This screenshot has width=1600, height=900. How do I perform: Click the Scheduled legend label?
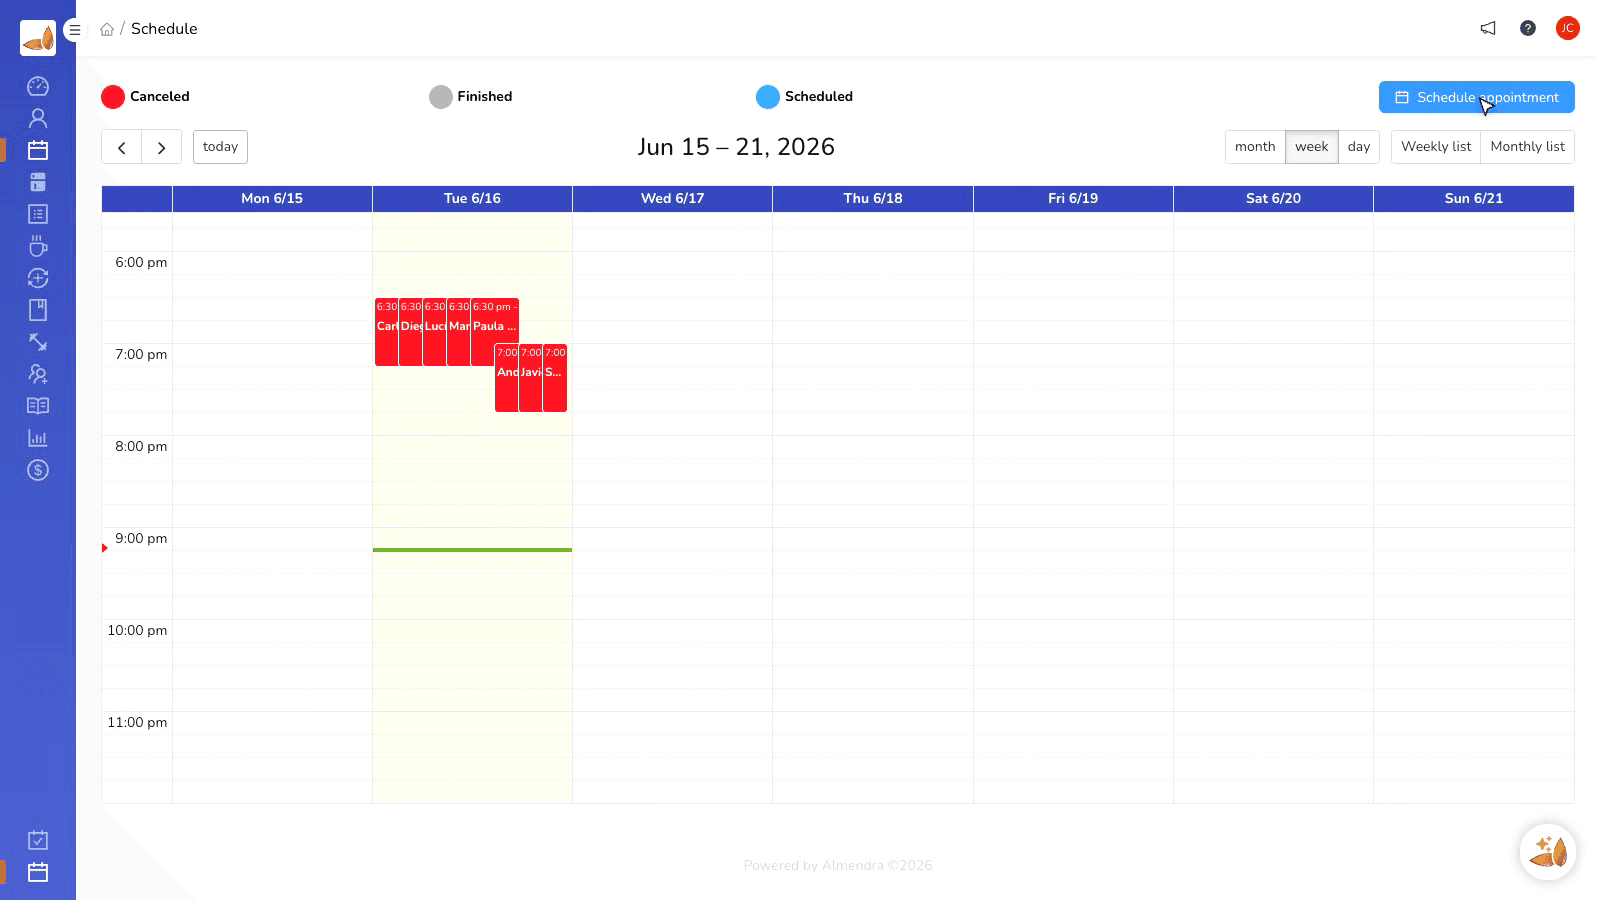(819, 97)
